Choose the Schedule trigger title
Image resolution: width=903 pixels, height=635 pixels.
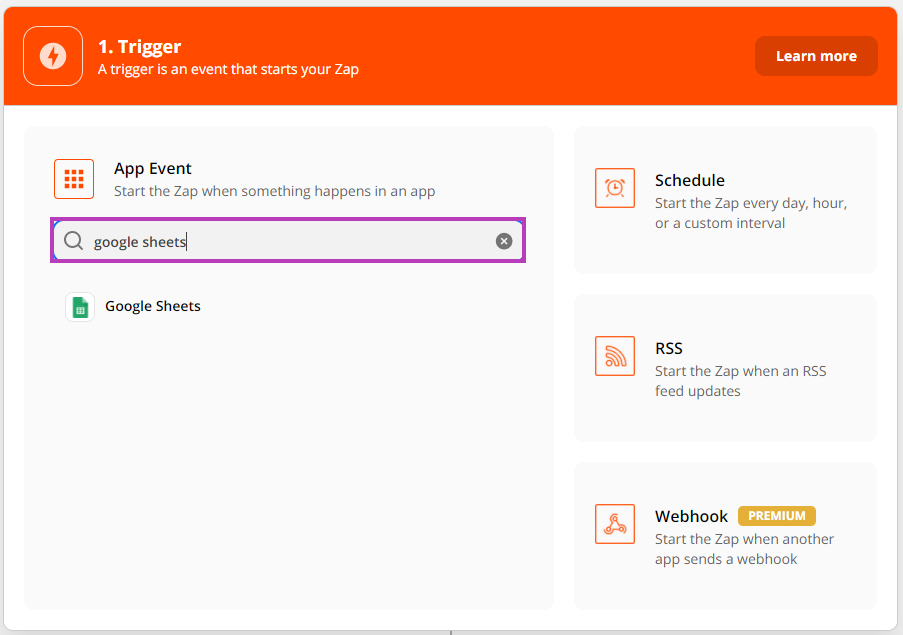point(689,180)
